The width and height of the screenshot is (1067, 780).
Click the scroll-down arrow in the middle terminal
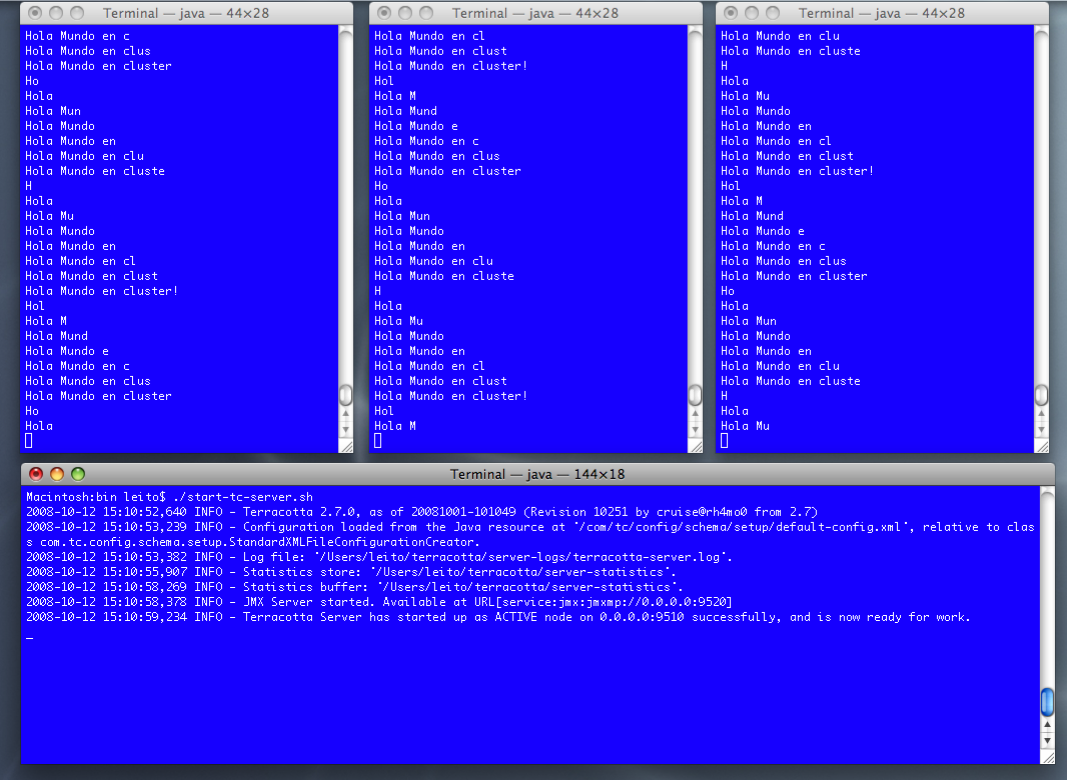point(693,430)
